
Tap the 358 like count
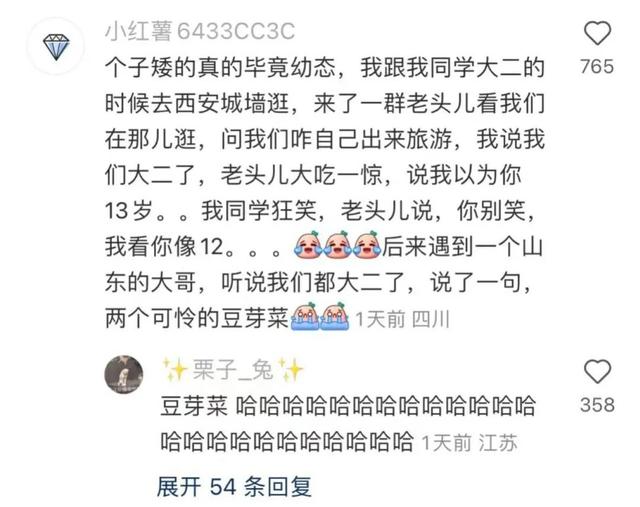click(597, 405)
